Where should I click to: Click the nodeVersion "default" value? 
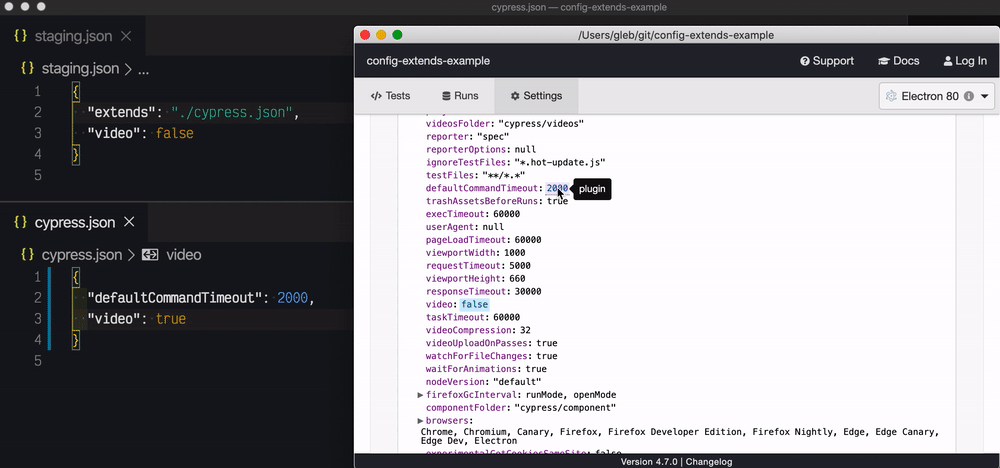click(x=517, y=382)
